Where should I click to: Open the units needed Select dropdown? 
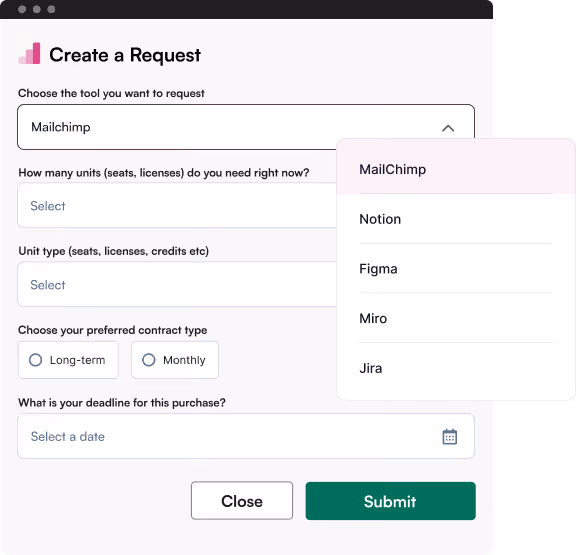coord(177,205)
